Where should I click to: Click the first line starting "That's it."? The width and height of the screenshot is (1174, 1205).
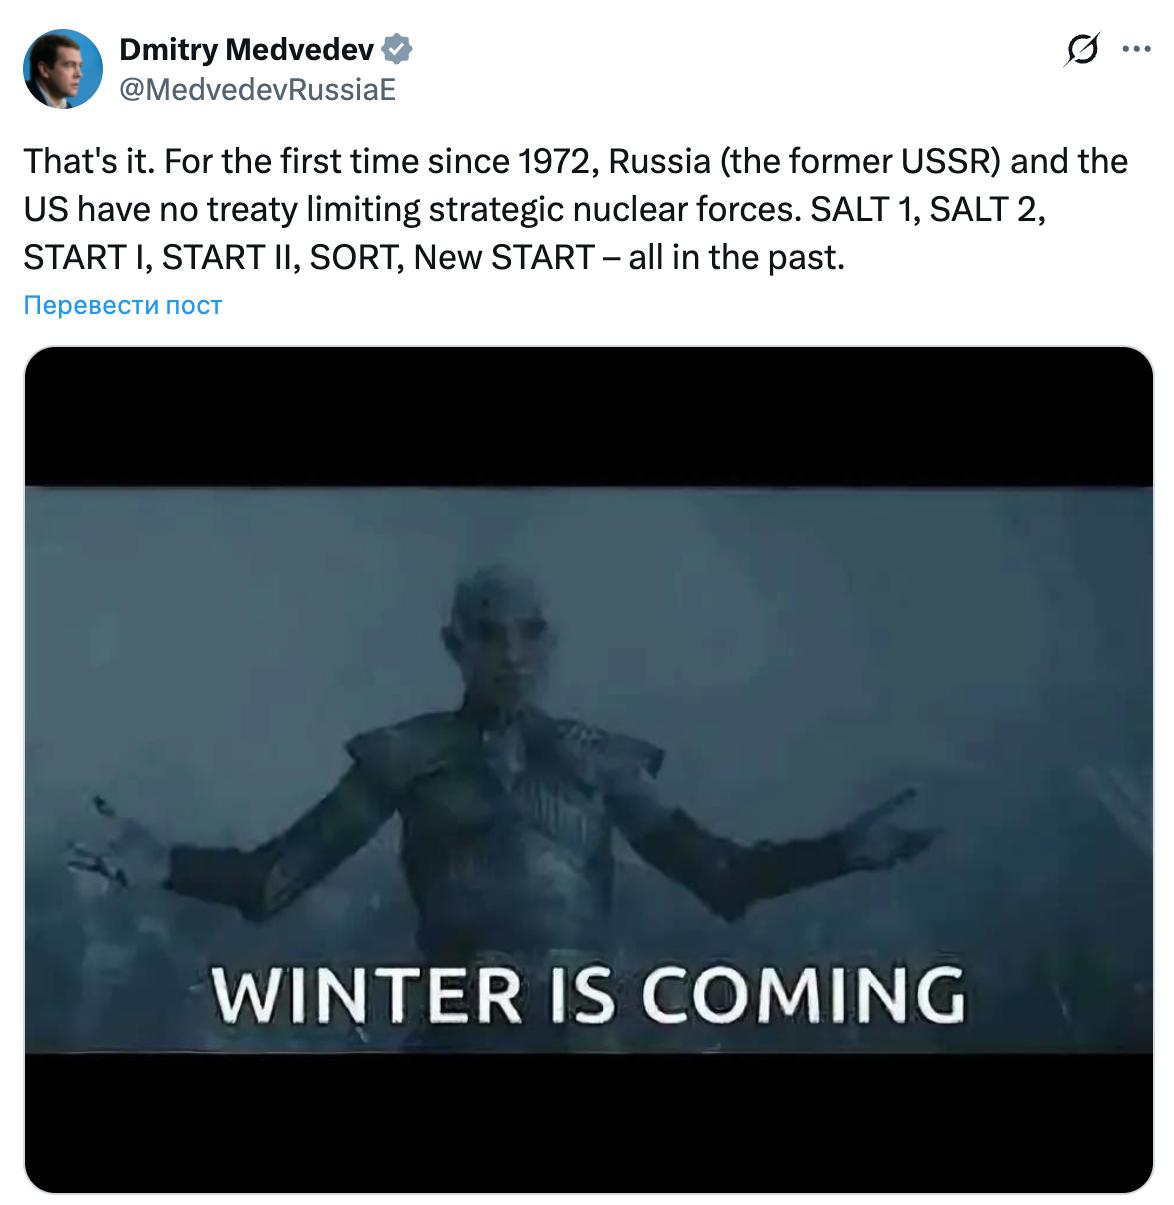tap(575, 161)
